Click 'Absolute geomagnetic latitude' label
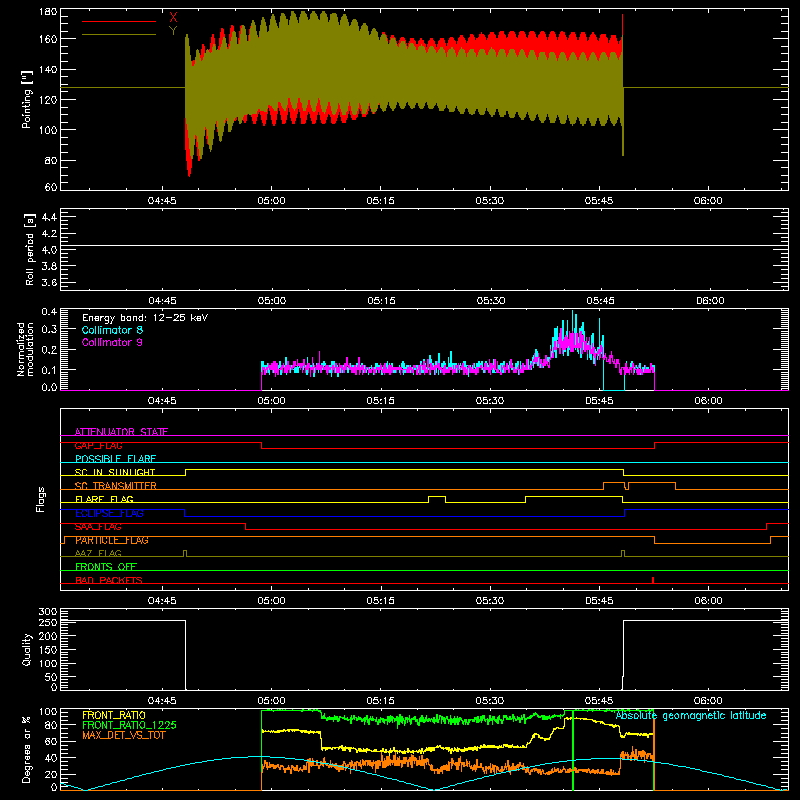 (x=691, y=715)
